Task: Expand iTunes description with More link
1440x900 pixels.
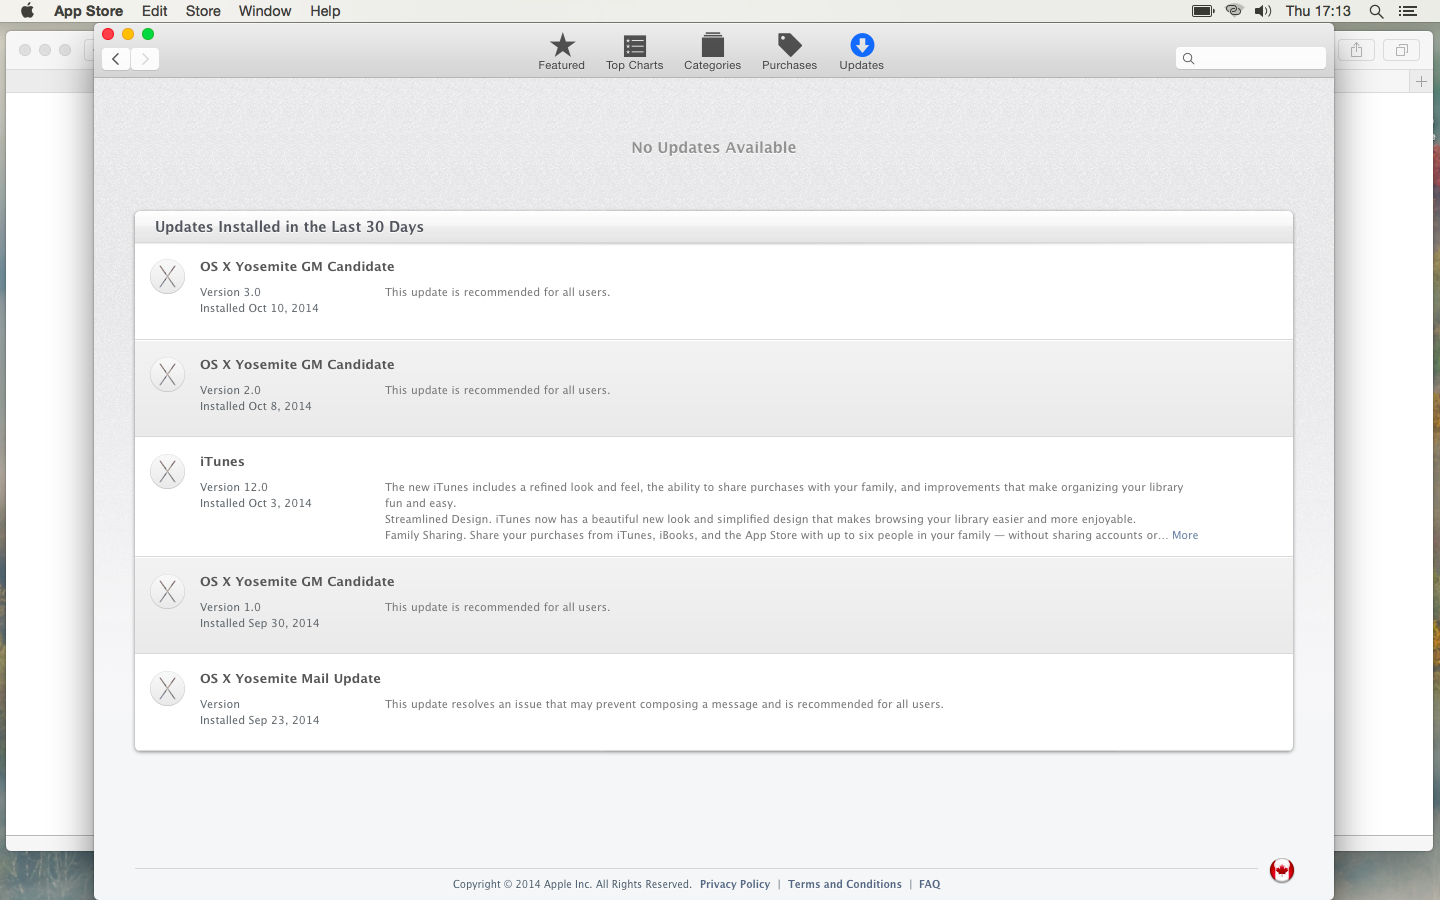Action: (x=1185, y=536)
